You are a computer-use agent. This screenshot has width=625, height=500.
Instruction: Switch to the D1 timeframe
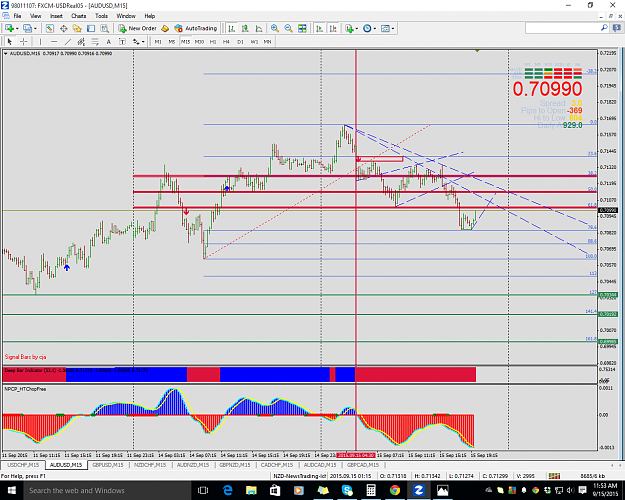[x=240, y=41]
